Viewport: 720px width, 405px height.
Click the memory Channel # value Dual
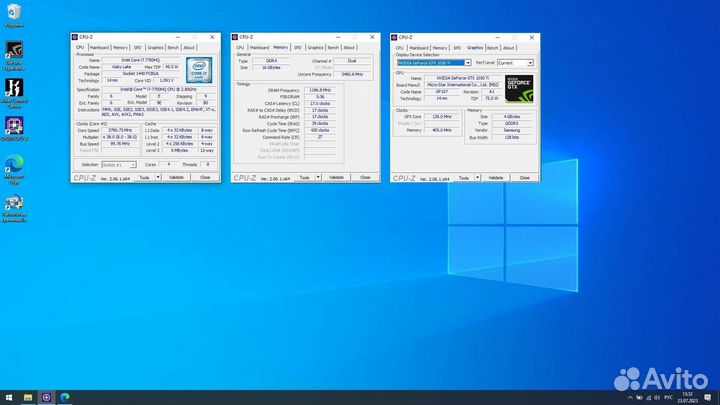(x=352, y=61)
